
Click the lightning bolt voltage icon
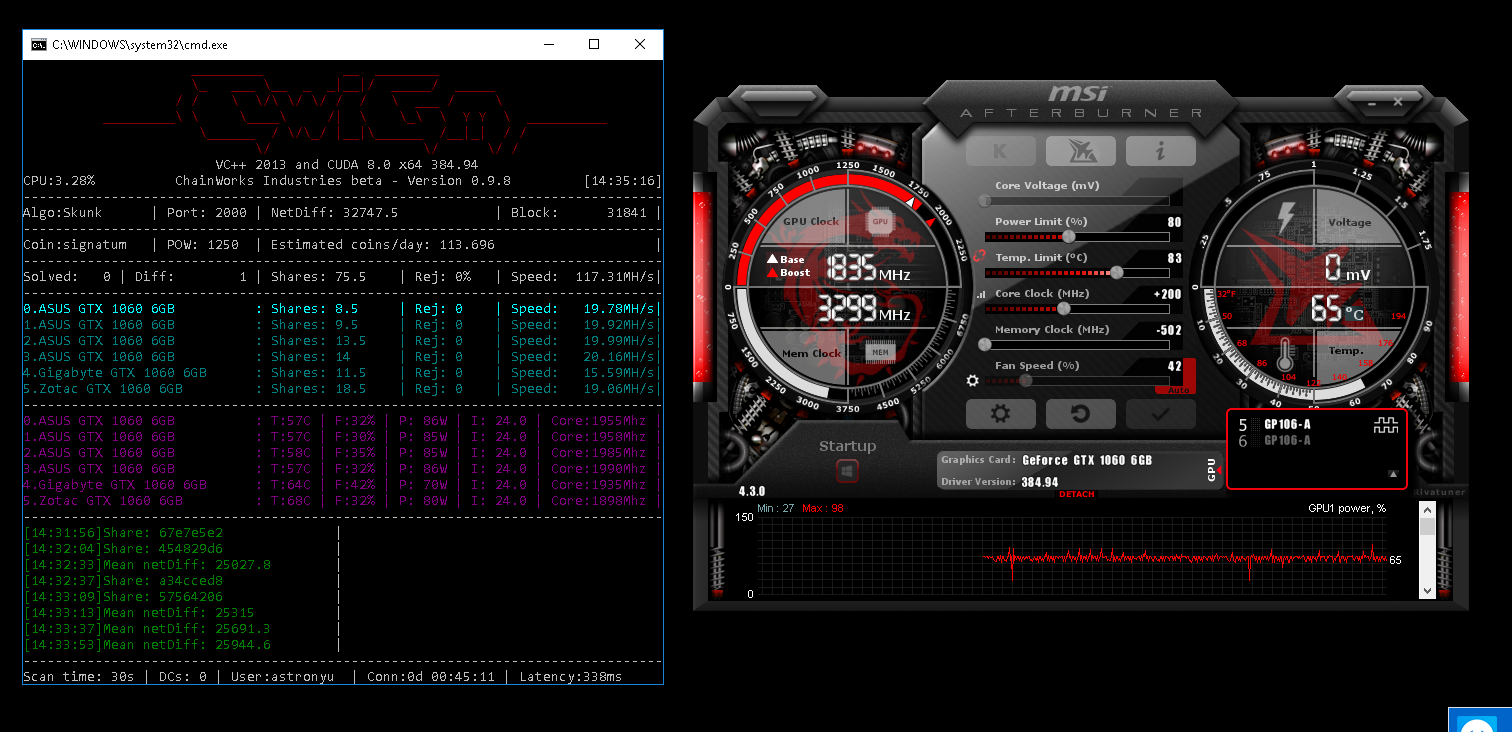pos(1286,219)
